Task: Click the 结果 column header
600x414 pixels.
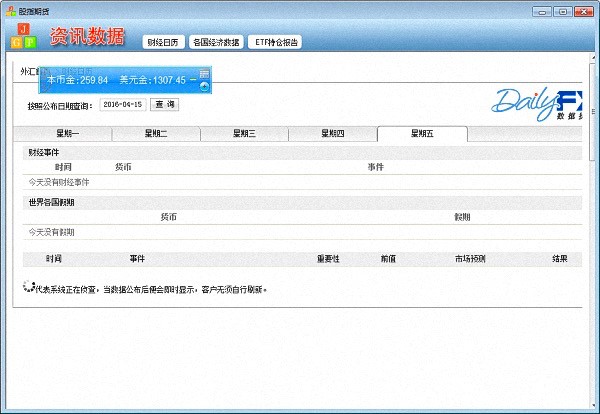Action: tap(559, 259)
